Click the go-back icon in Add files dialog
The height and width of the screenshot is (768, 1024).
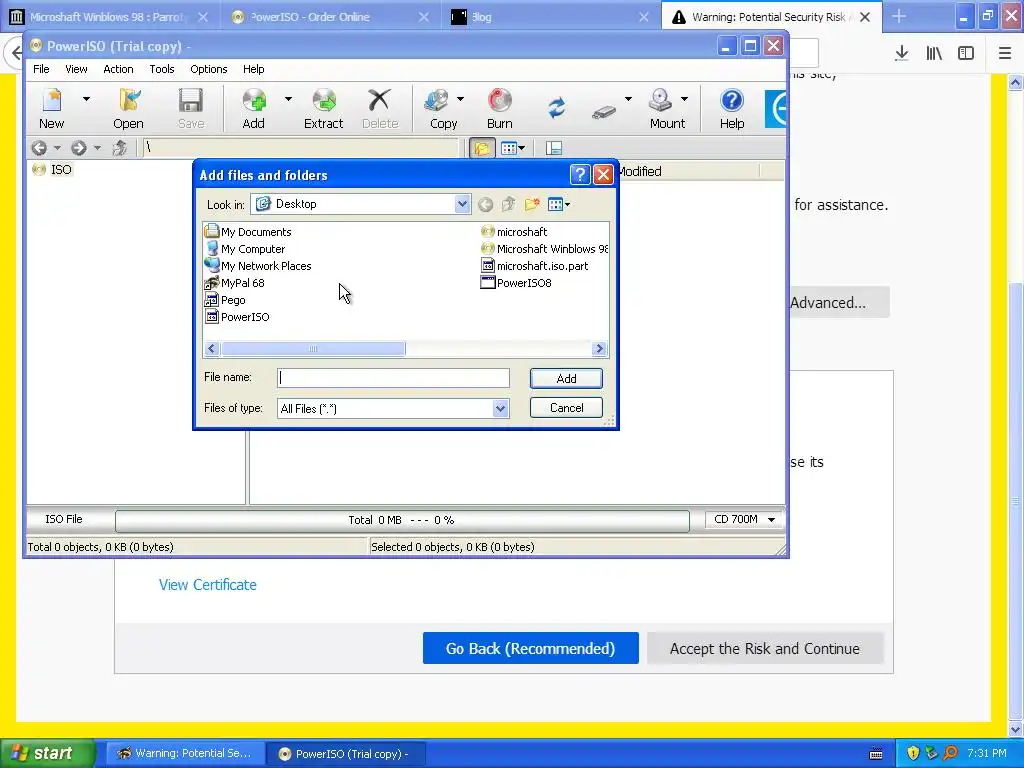click(x=485, y=205)
